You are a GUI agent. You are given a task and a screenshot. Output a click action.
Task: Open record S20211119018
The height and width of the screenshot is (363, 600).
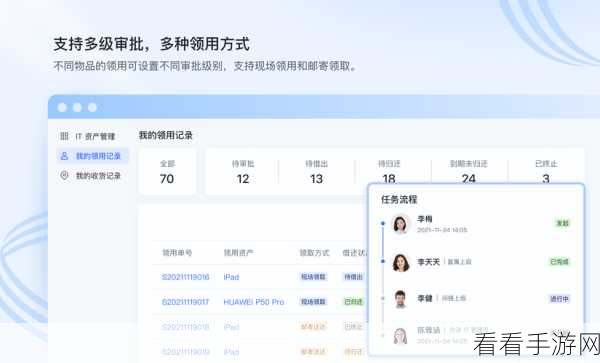[186, 327]
